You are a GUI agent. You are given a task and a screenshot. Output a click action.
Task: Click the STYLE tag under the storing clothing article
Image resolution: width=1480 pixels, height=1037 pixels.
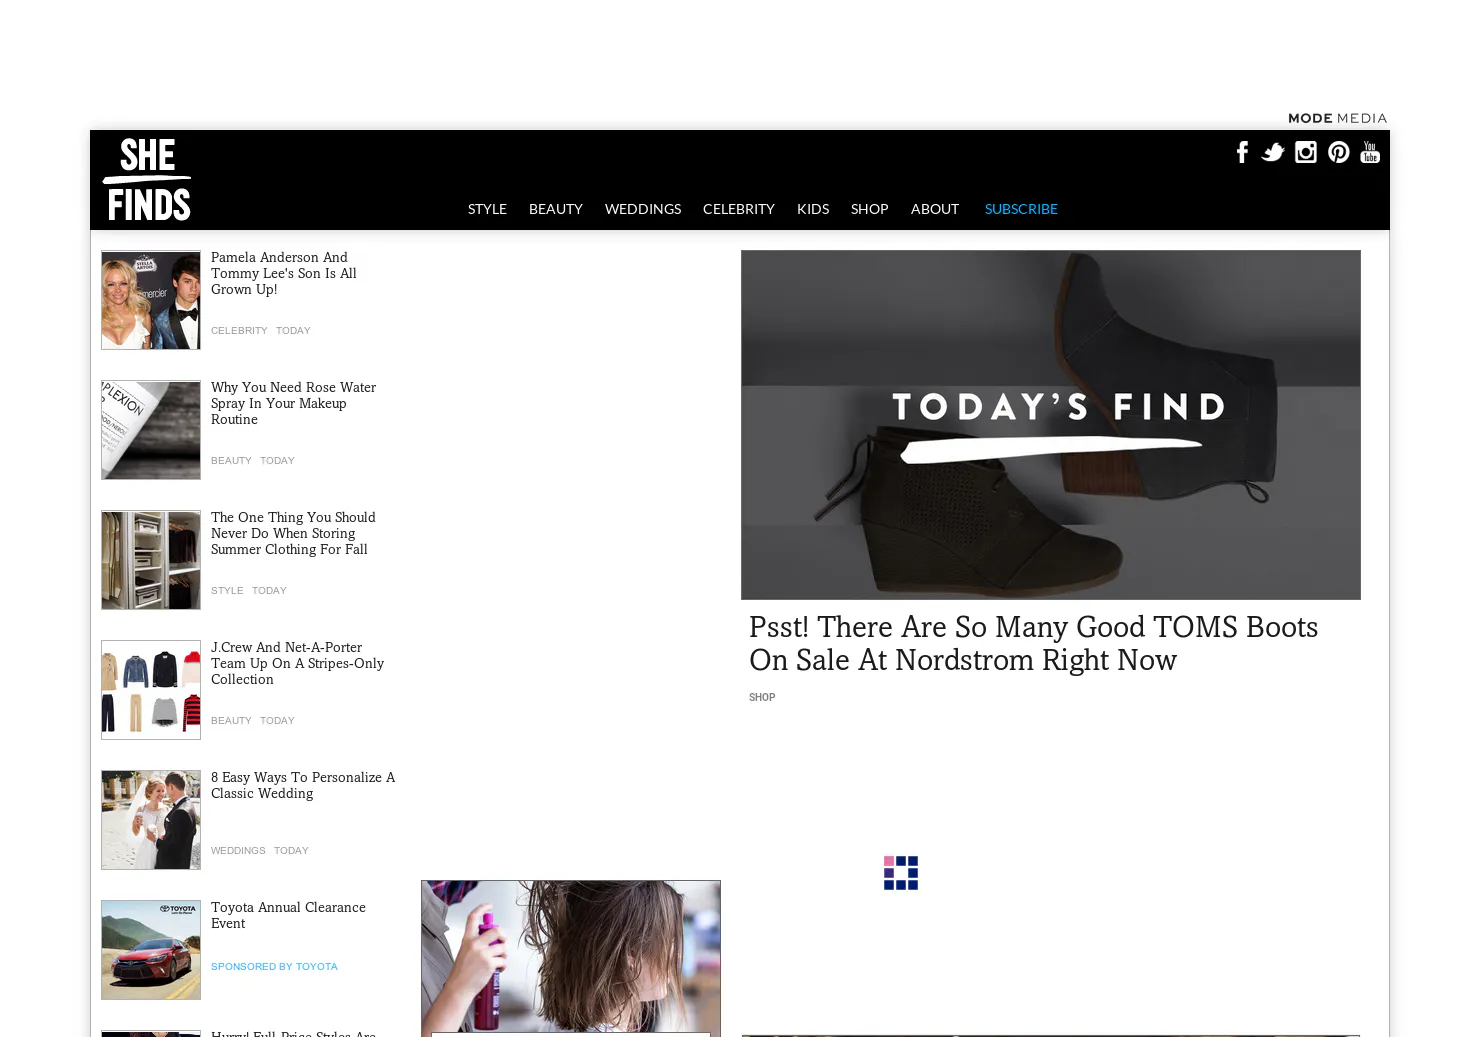tap(227, 591)
